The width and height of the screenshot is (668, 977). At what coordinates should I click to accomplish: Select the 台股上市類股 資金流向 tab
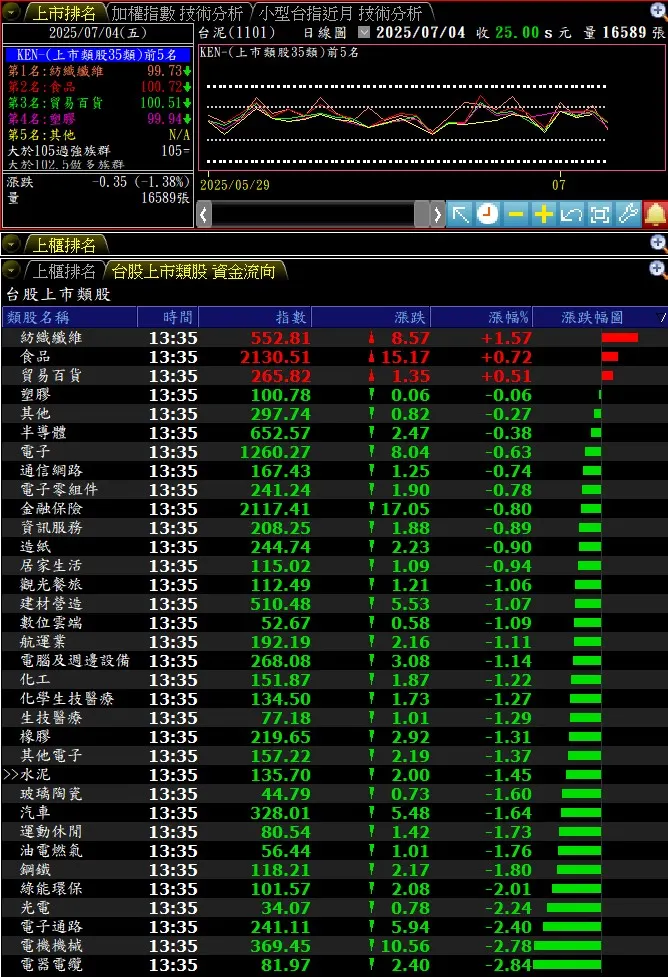(x=194, y=271)
